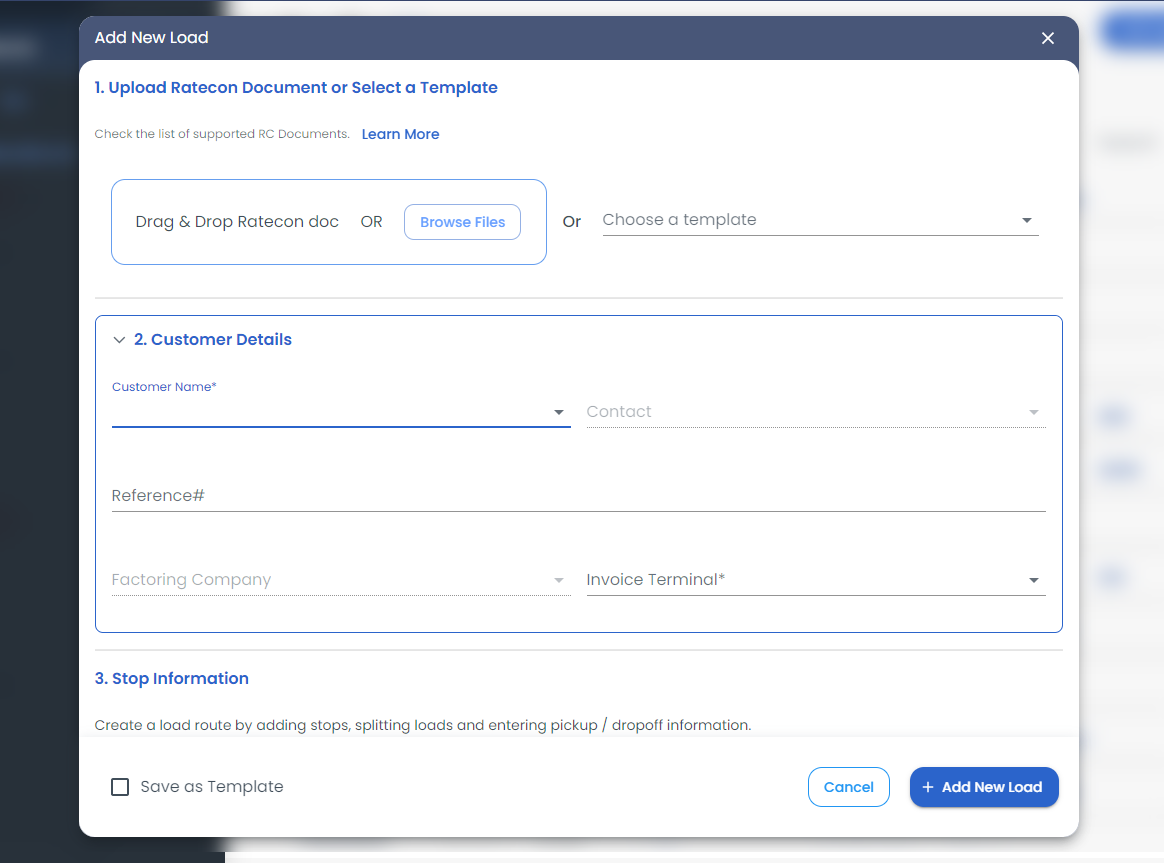Click the Cancel button
Screen dimensions: 1164x863
(x=849, y=787)
